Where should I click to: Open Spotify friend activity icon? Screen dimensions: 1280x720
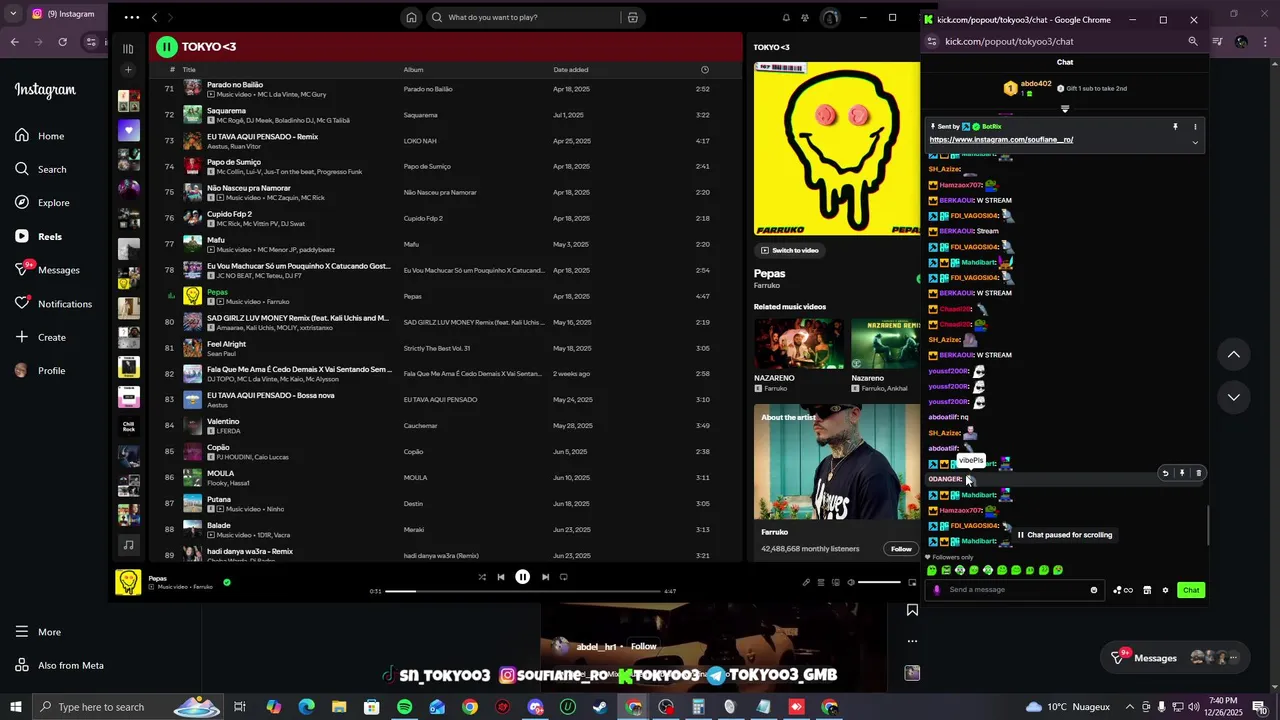805,18
